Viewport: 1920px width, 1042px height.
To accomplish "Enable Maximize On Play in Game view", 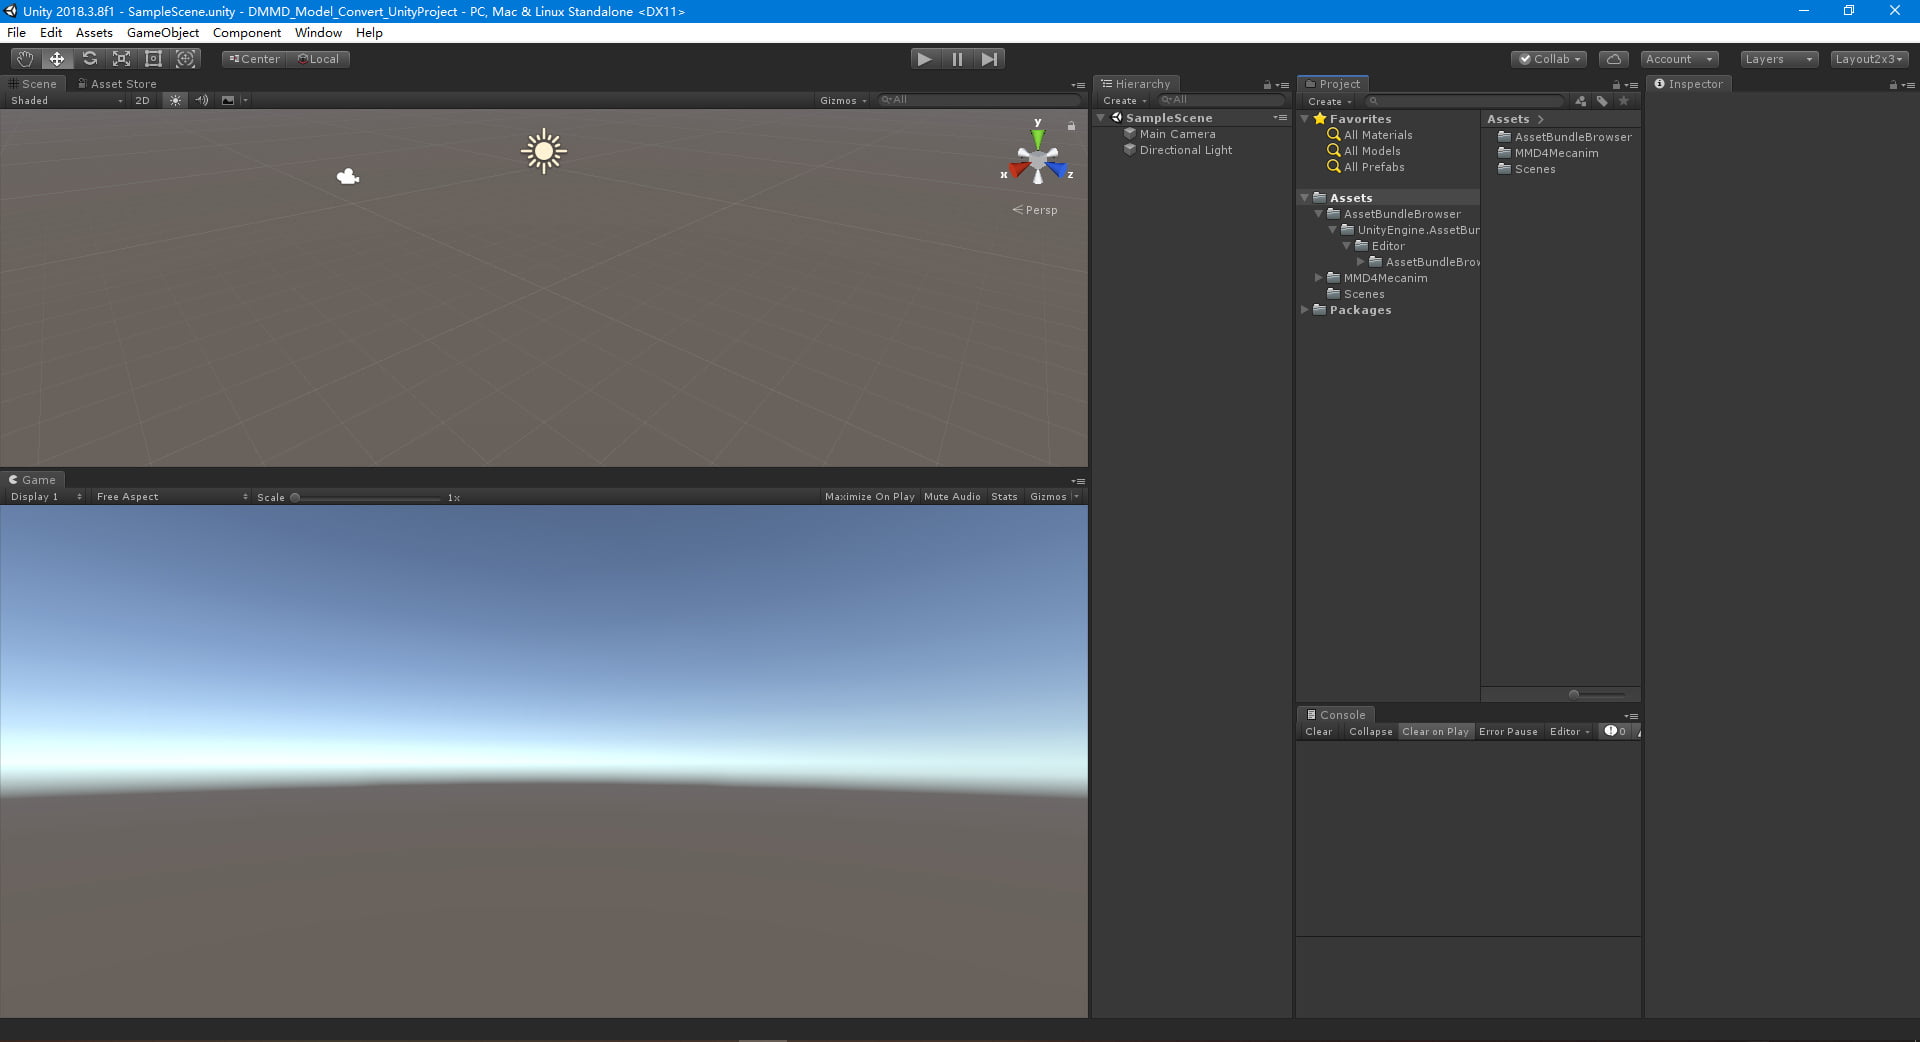I will coord(868,496).
